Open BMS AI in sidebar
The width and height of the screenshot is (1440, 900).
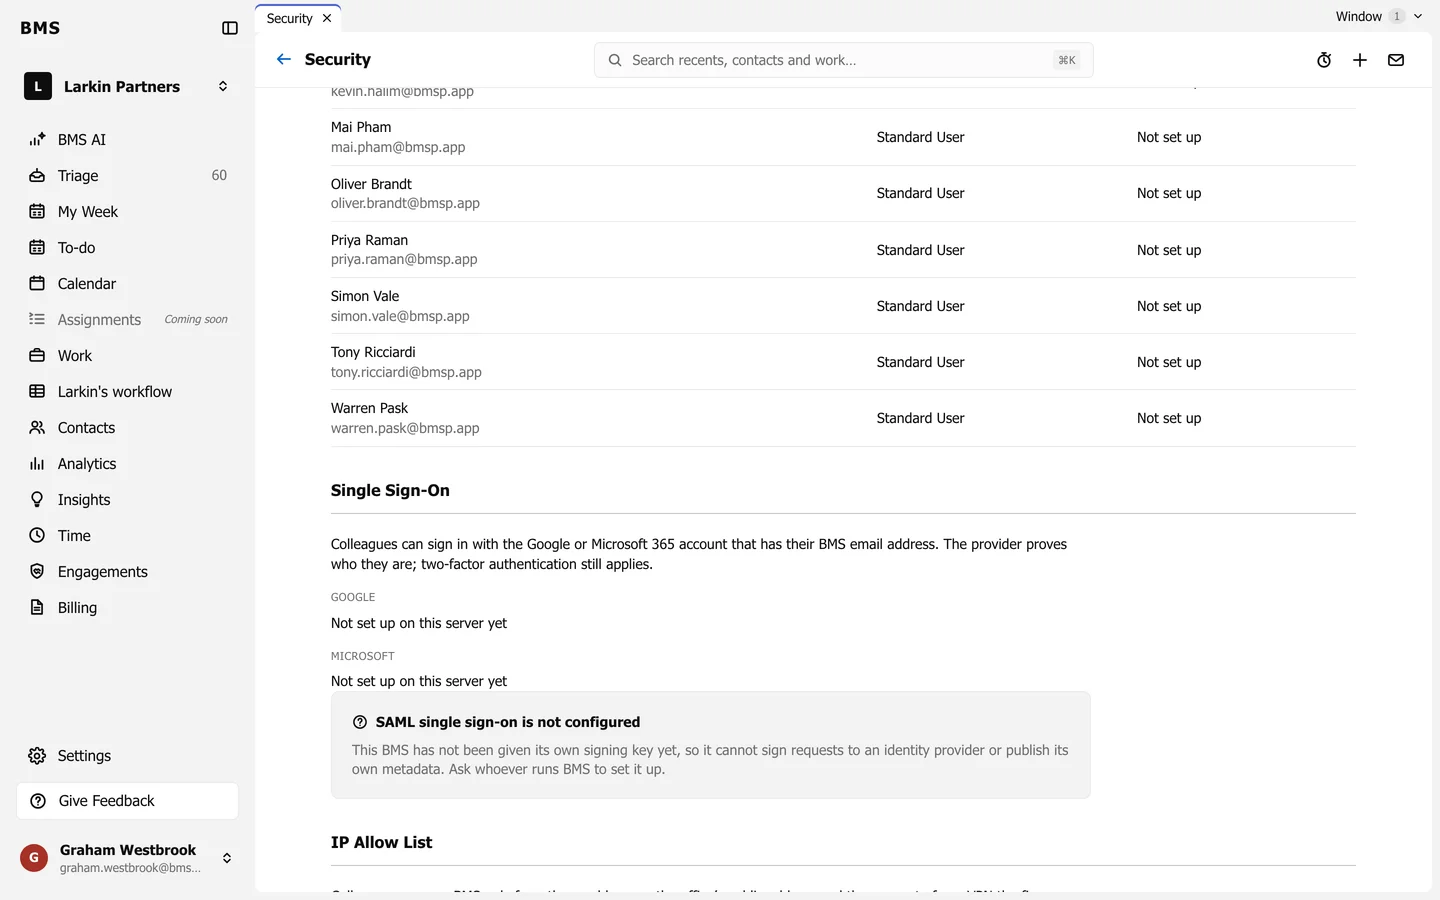[128, 140]
